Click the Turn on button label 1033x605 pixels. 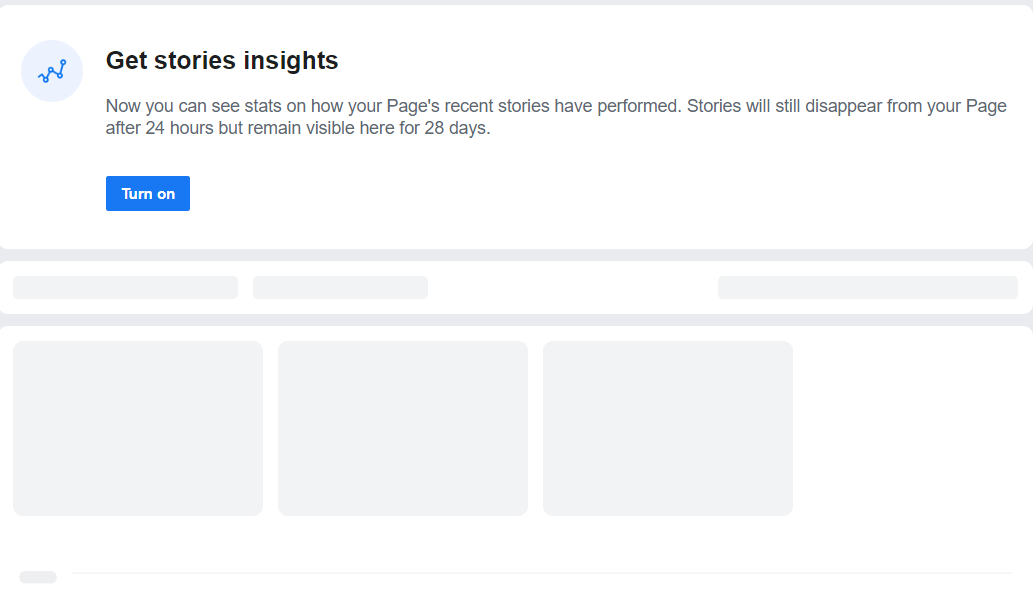(147, 193)
